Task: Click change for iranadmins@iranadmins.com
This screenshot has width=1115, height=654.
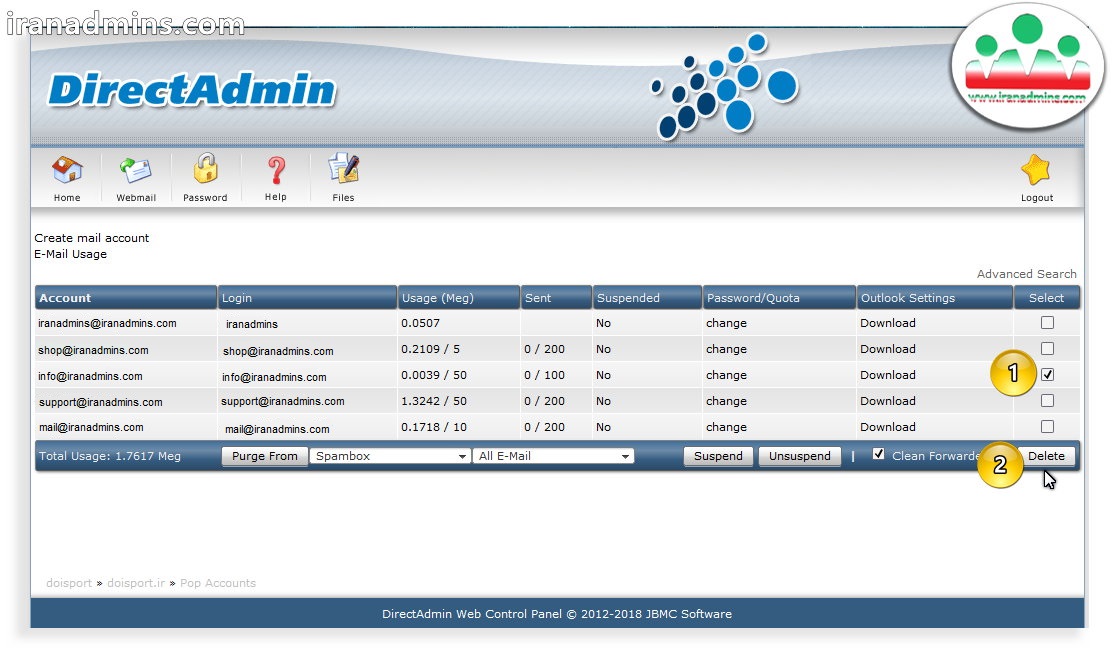Action: (726, 323)
